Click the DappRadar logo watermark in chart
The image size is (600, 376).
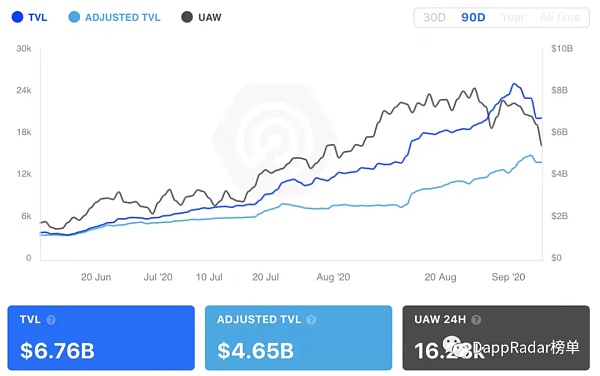click(274, 139)
